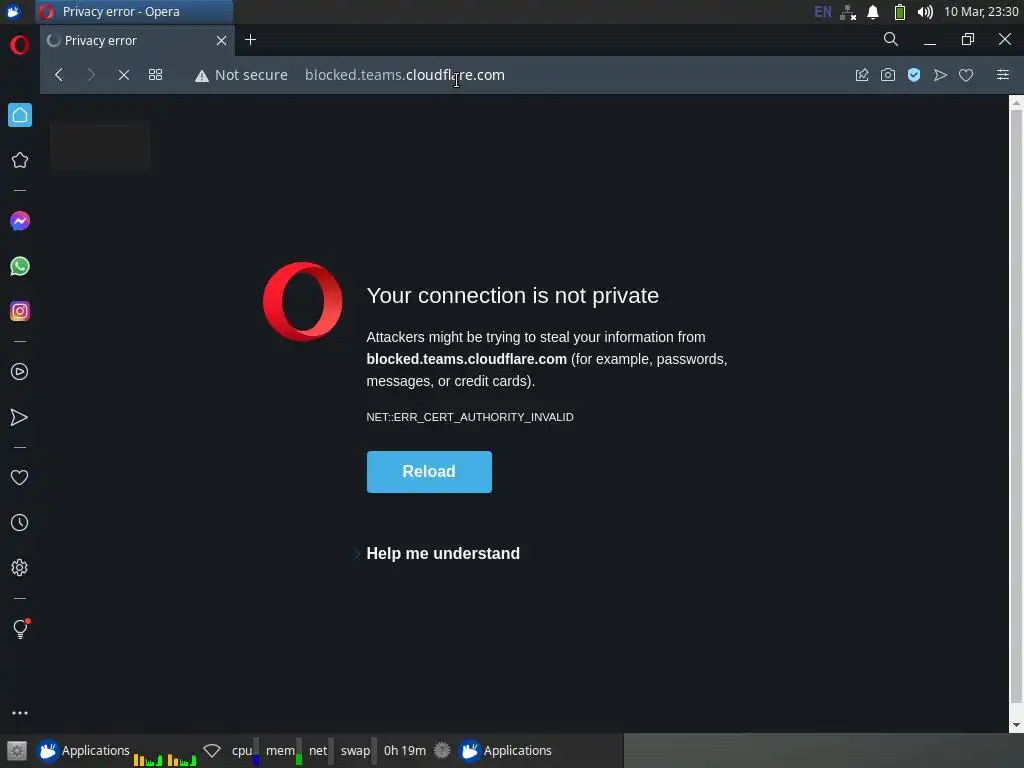Image resolution: width=1024 pixels, height=768 pixels.
Task: Open the clock showing 10 Mar, 23:30
Action: pyautogui.click(x=981, y=12)
